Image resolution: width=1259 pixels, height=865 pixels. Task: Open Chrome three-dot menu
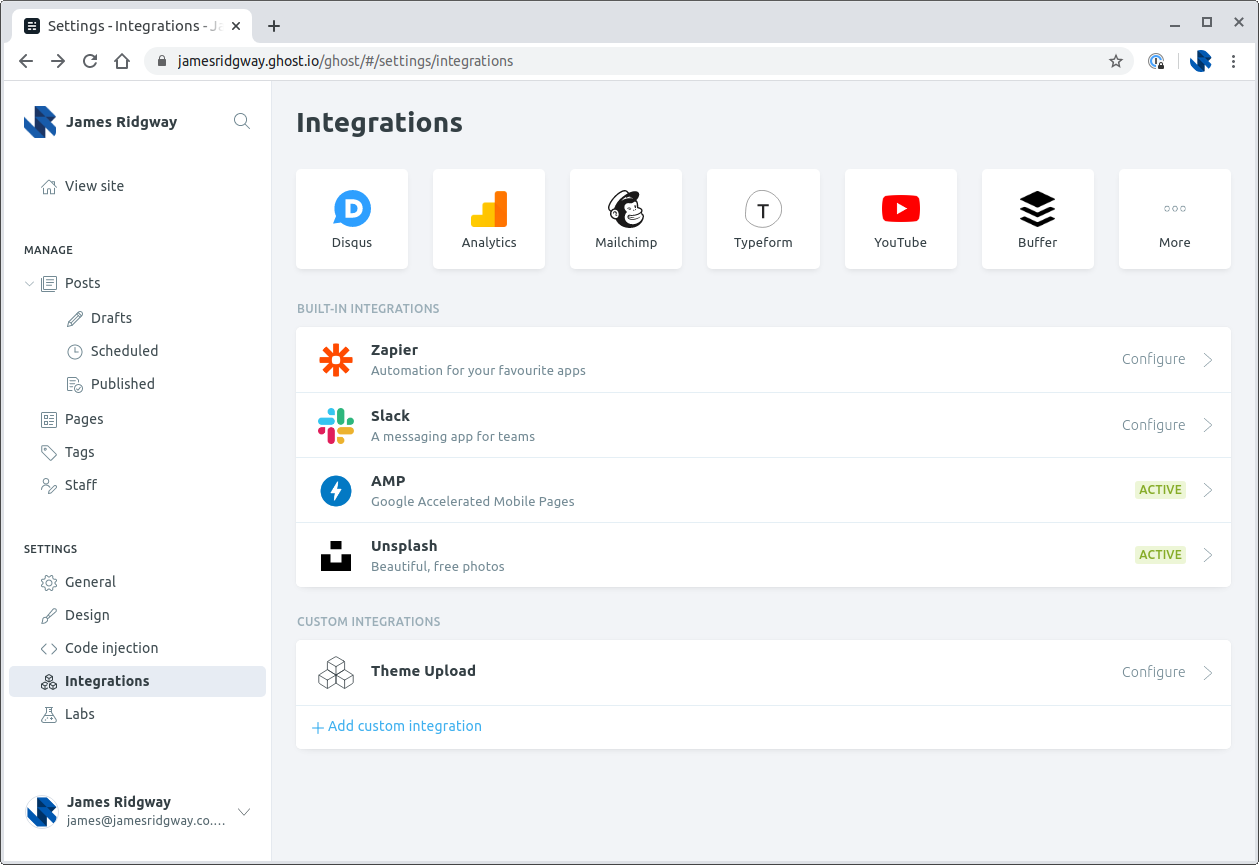(x=1233, y=61)
